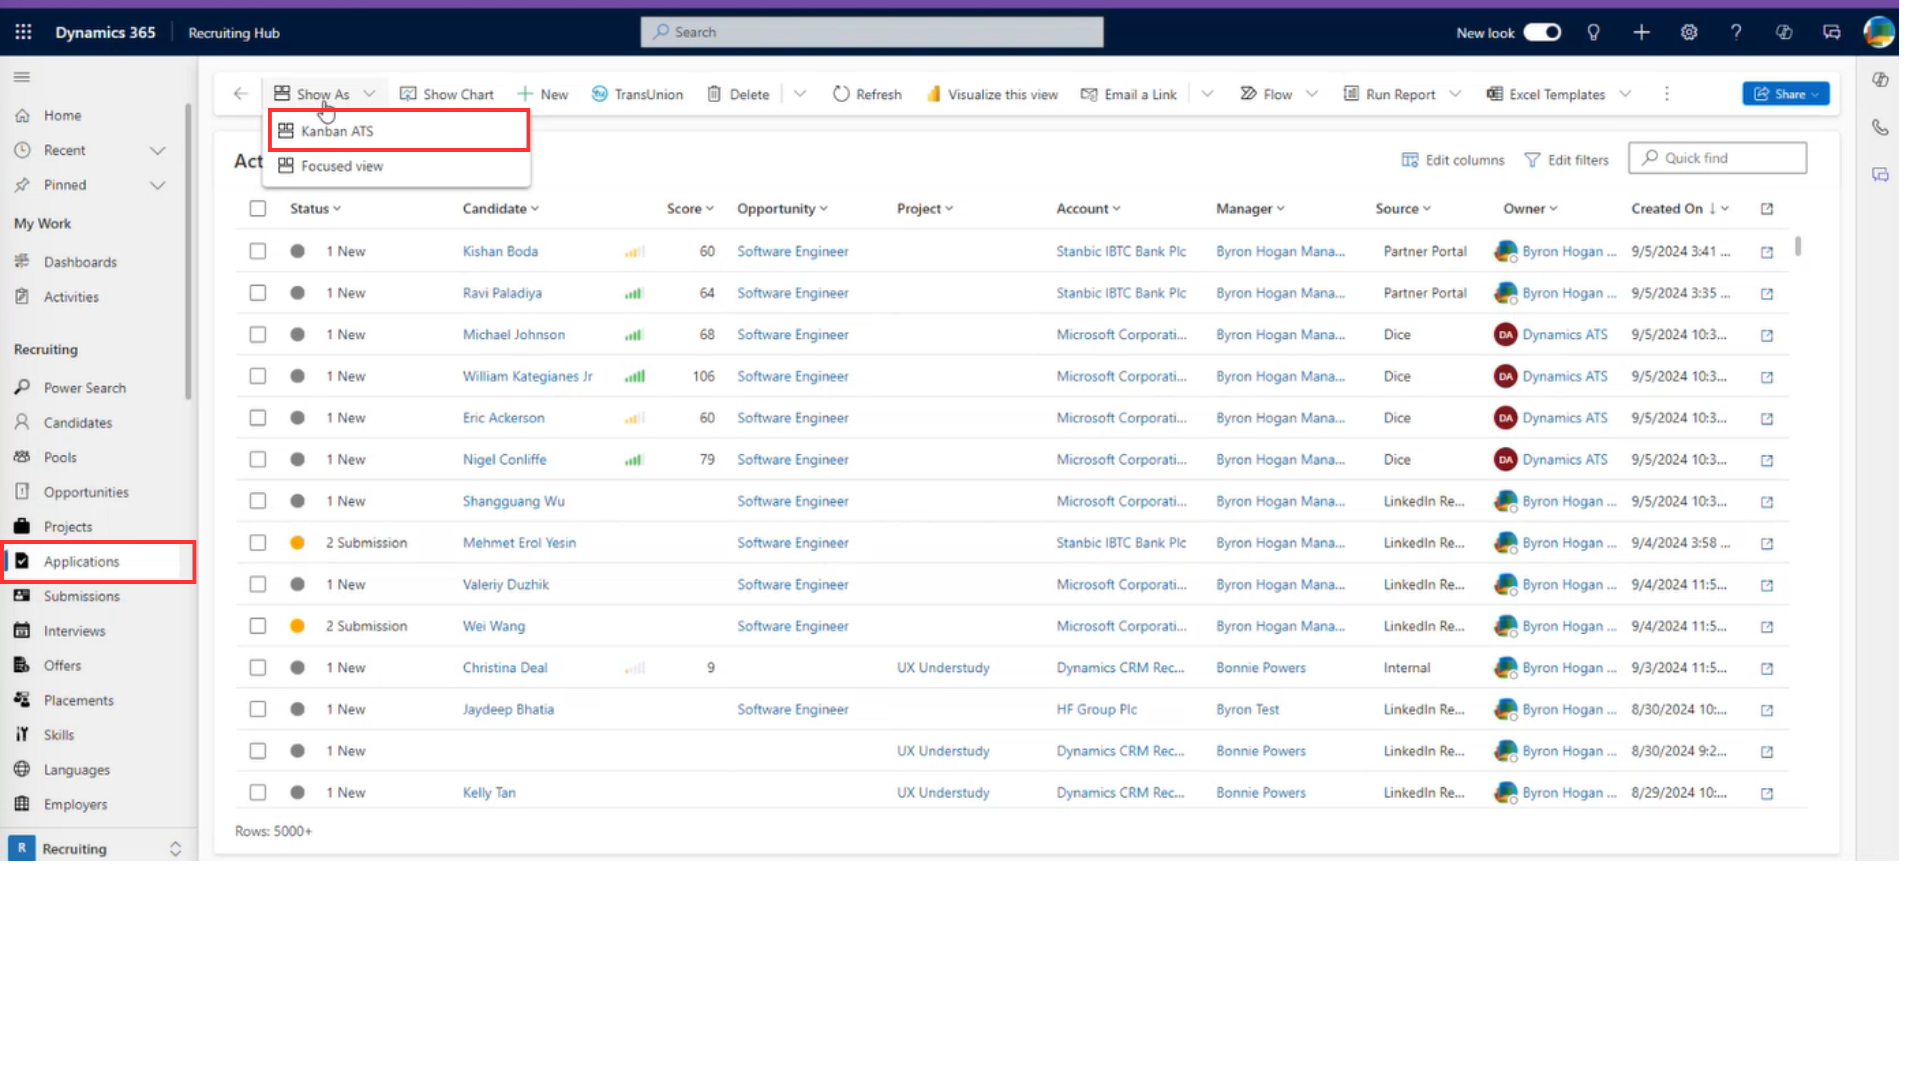Open UX Understudy link in Christina Deal row
Viewport: 1920px width, 1080px height.
pyautogui.click(x=943, y=668)
